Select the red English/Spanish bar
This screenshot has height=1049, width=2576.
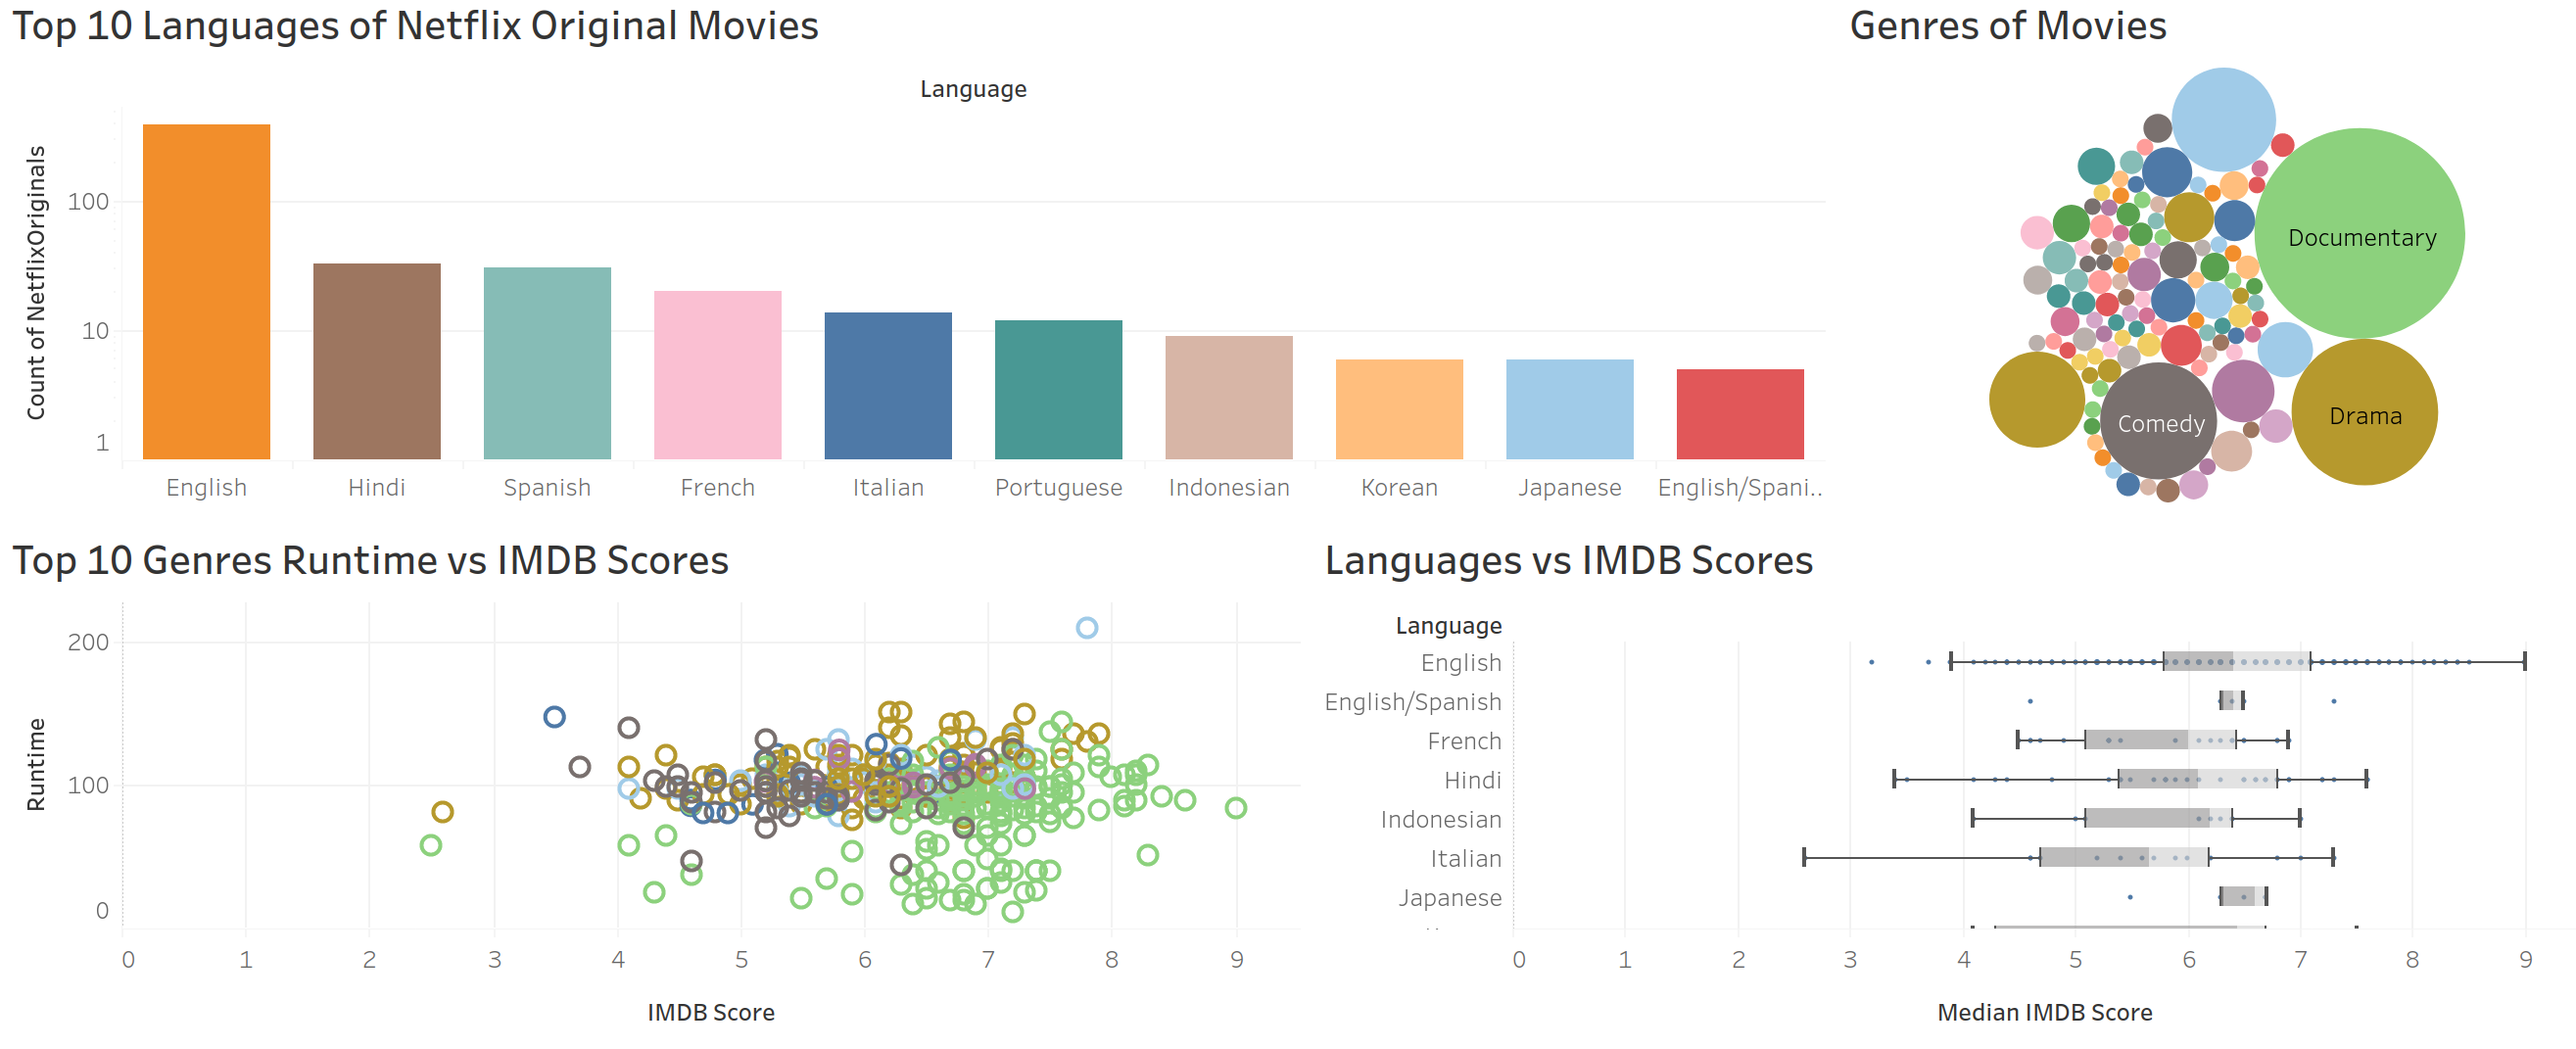click(x=1740, y=414)
